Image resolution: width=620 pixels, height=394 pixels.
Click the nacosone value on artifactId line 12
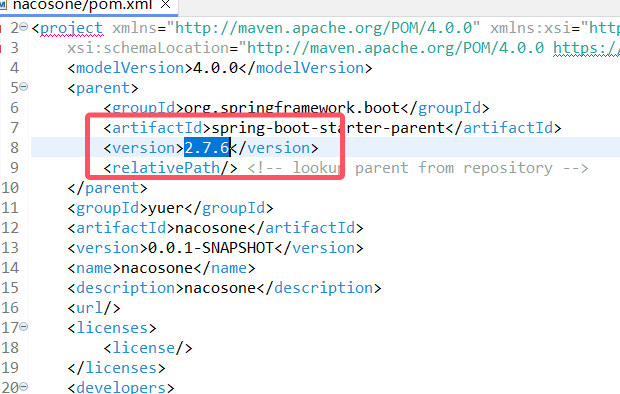click(211, 228)
